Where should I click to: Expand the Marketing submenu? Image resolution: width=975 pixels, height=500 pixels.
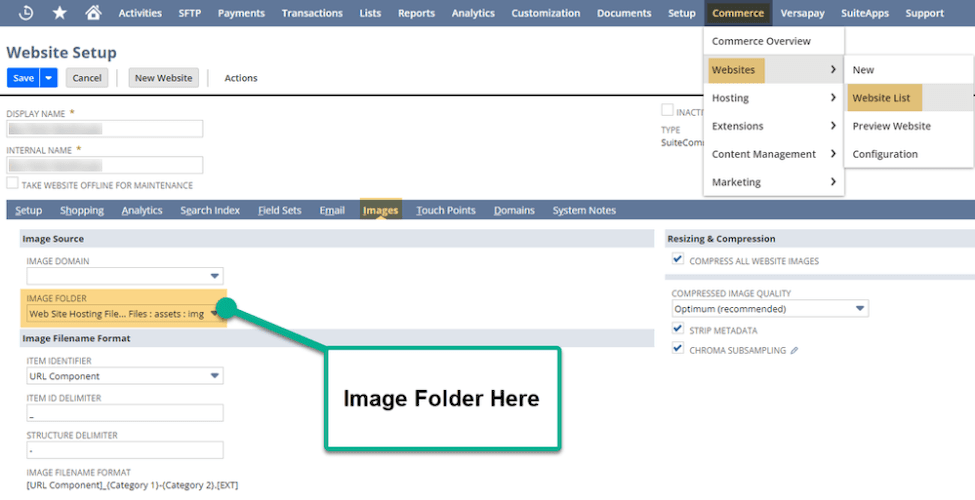774,182
